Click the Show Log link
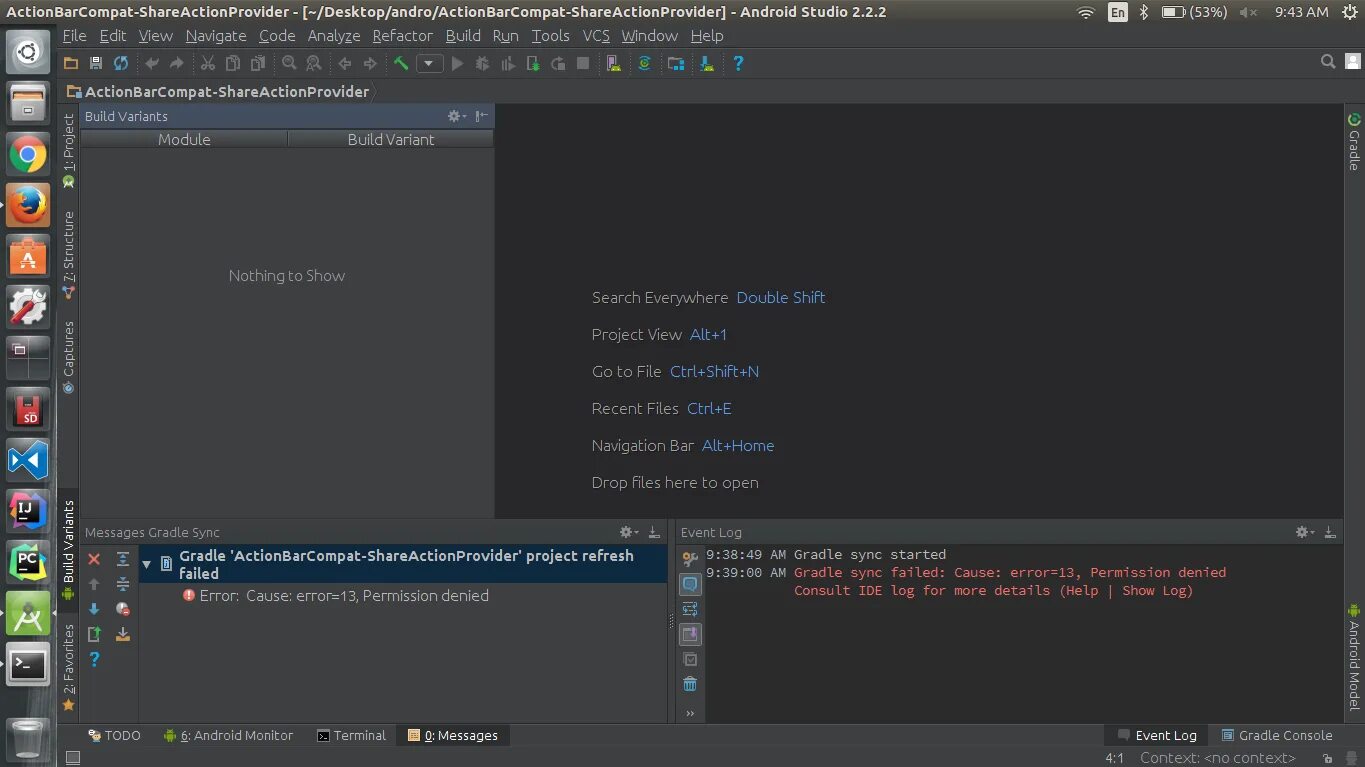This screenshot has width=1365, height=767. pyautogui.click(x=1156, y=590)
